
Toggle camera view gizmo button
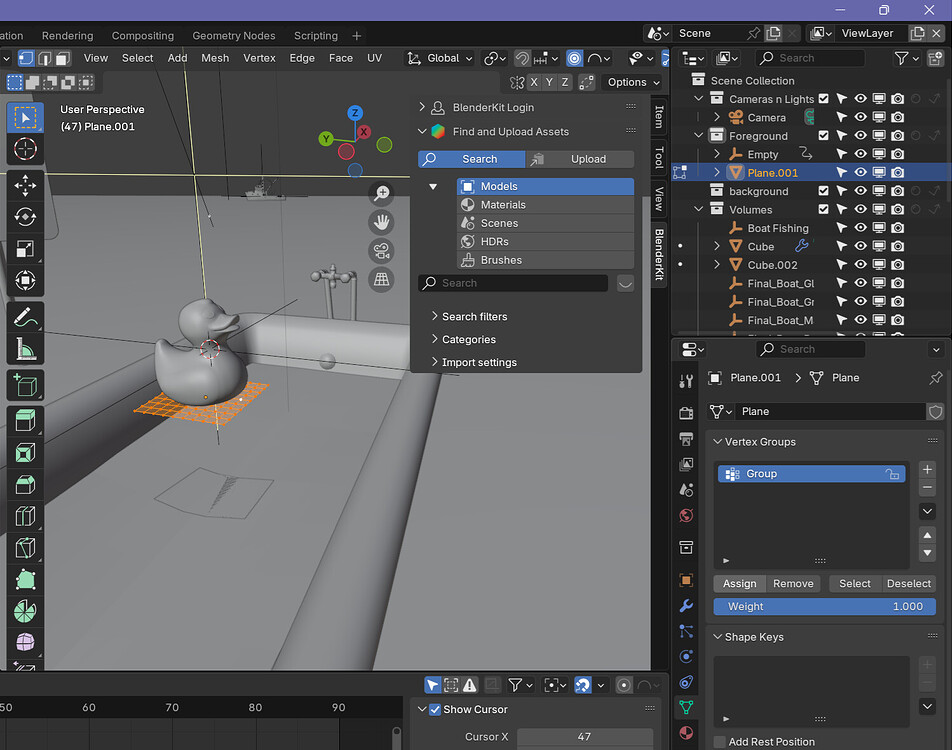(x=381, y=251)
